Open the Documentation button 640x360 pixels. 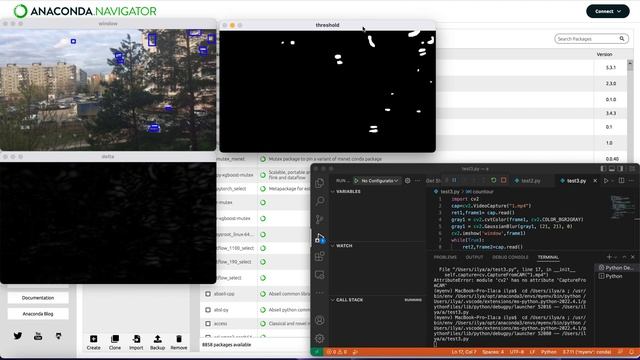pyautogui.click(x=38, y=298)
